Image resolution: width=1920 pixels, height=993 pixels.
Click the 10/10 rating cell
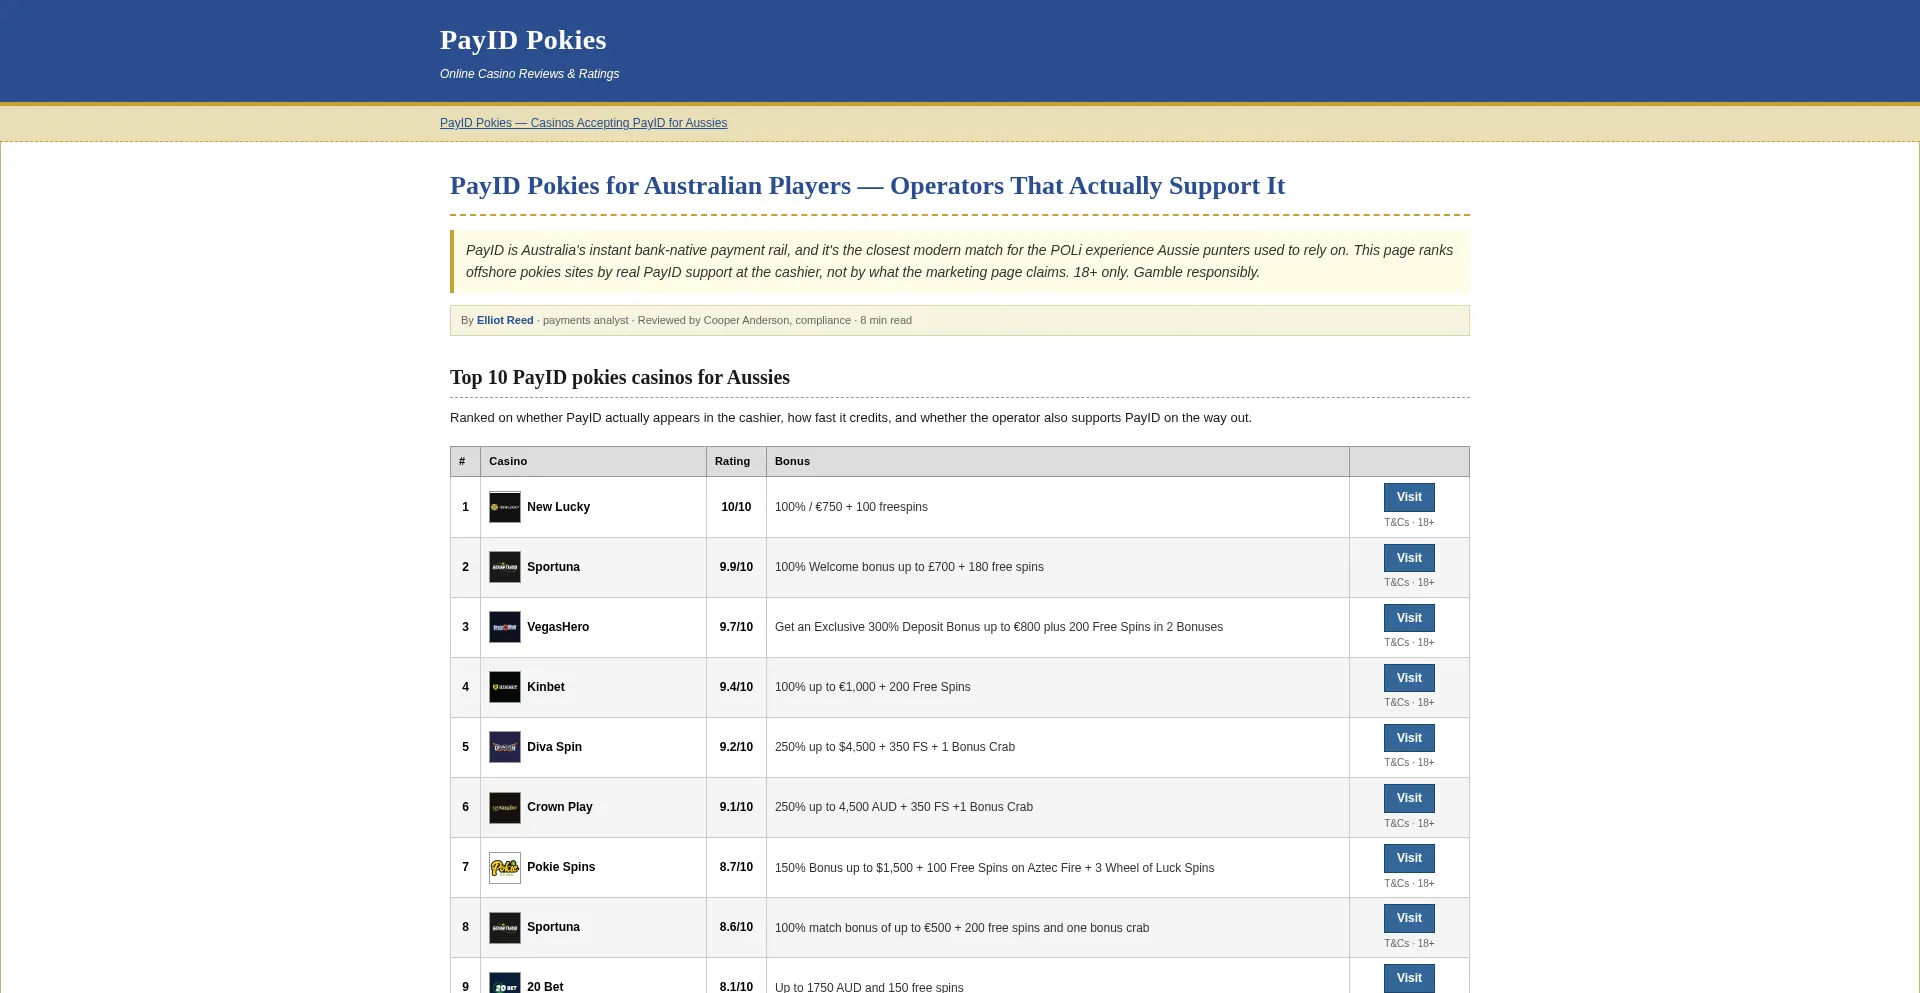pos(736,507)
